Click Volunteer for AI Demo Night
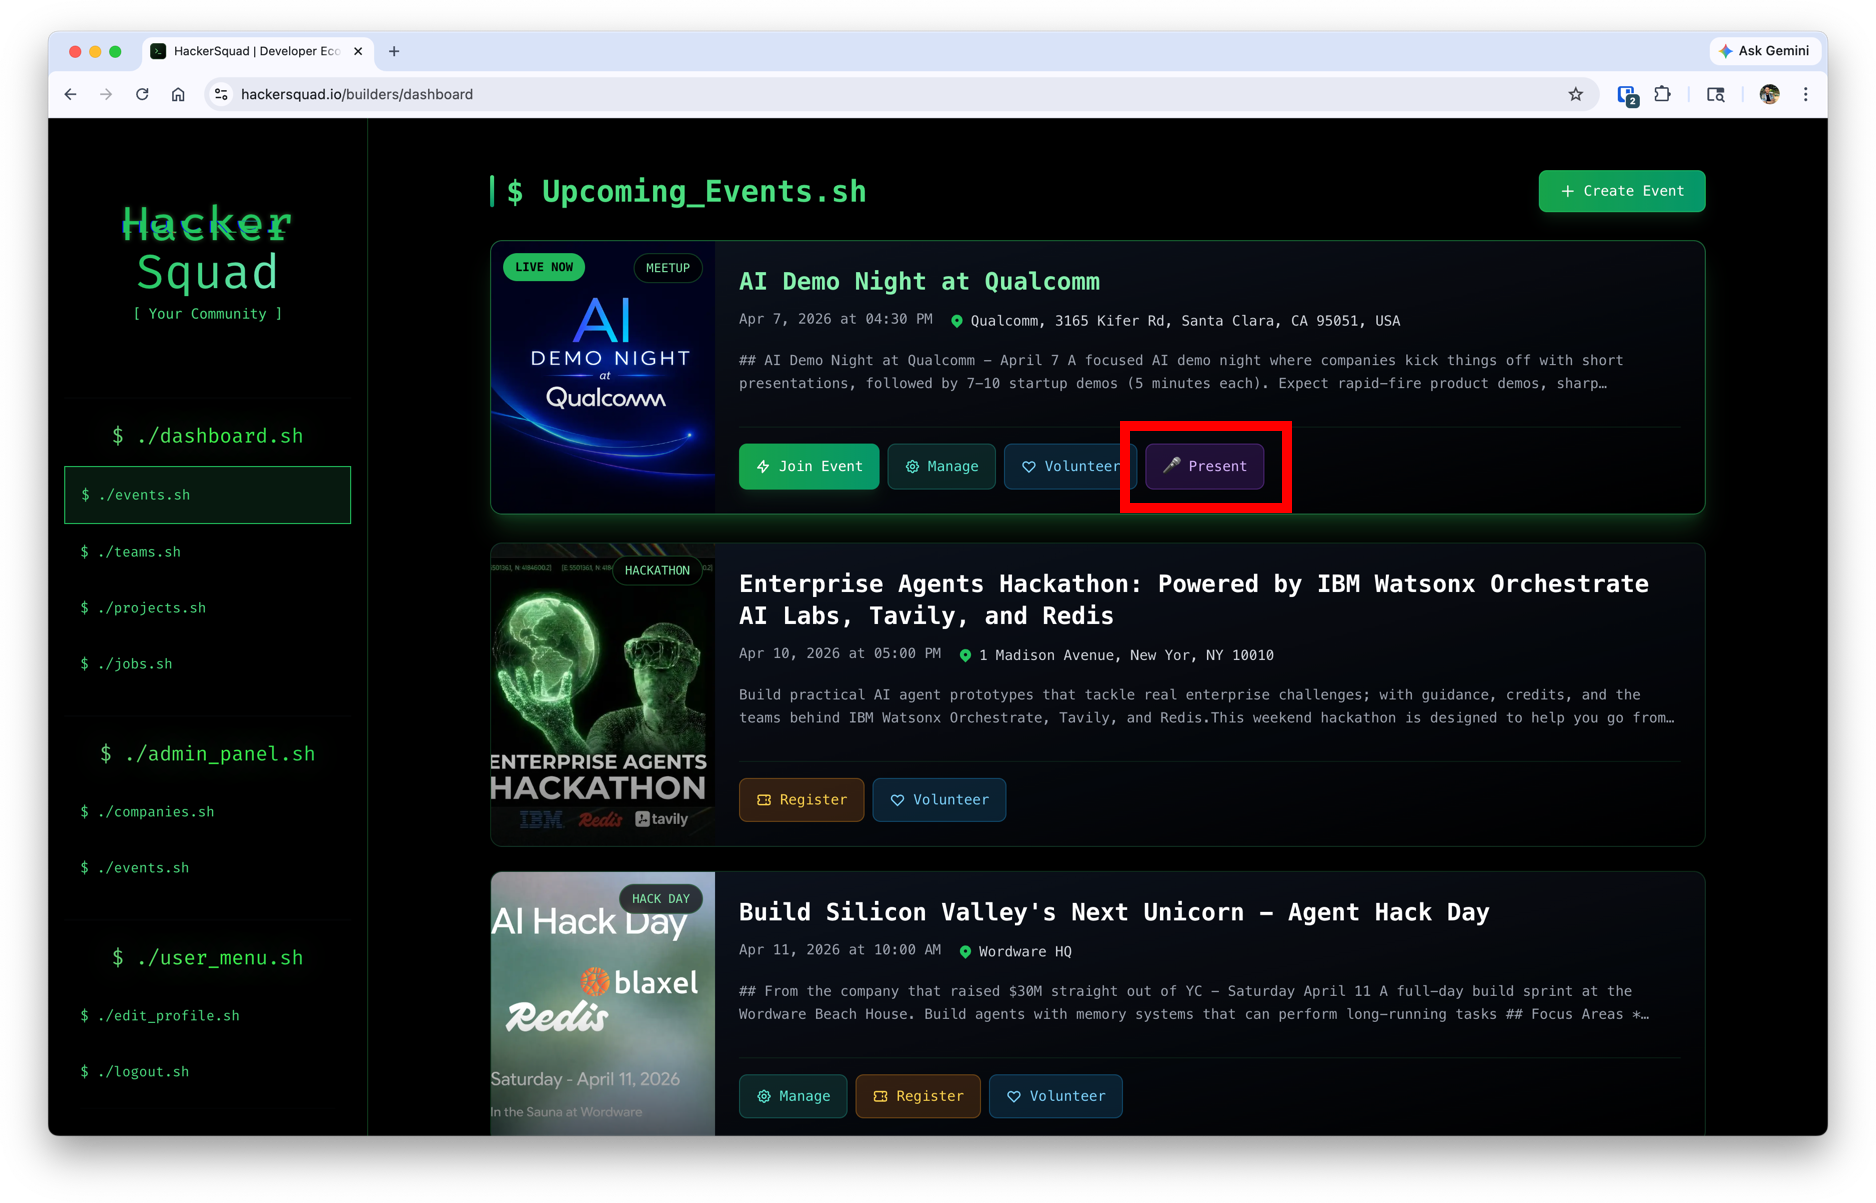 pos(1069,466)
